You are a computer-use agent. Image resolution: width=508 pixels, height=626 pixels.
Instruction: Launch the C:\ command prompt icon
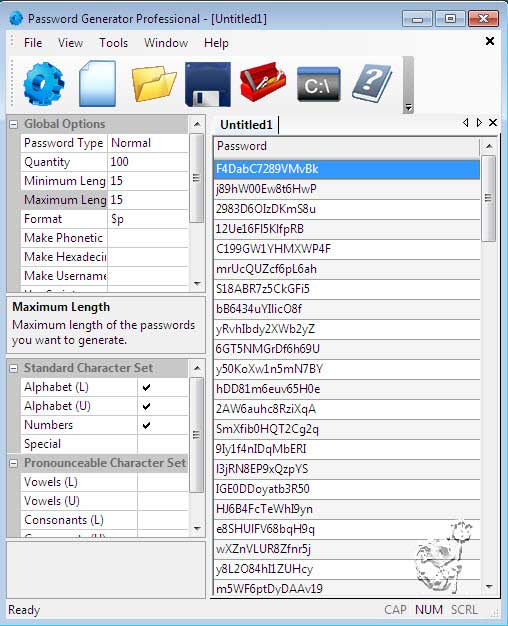(x=318, y=84)
